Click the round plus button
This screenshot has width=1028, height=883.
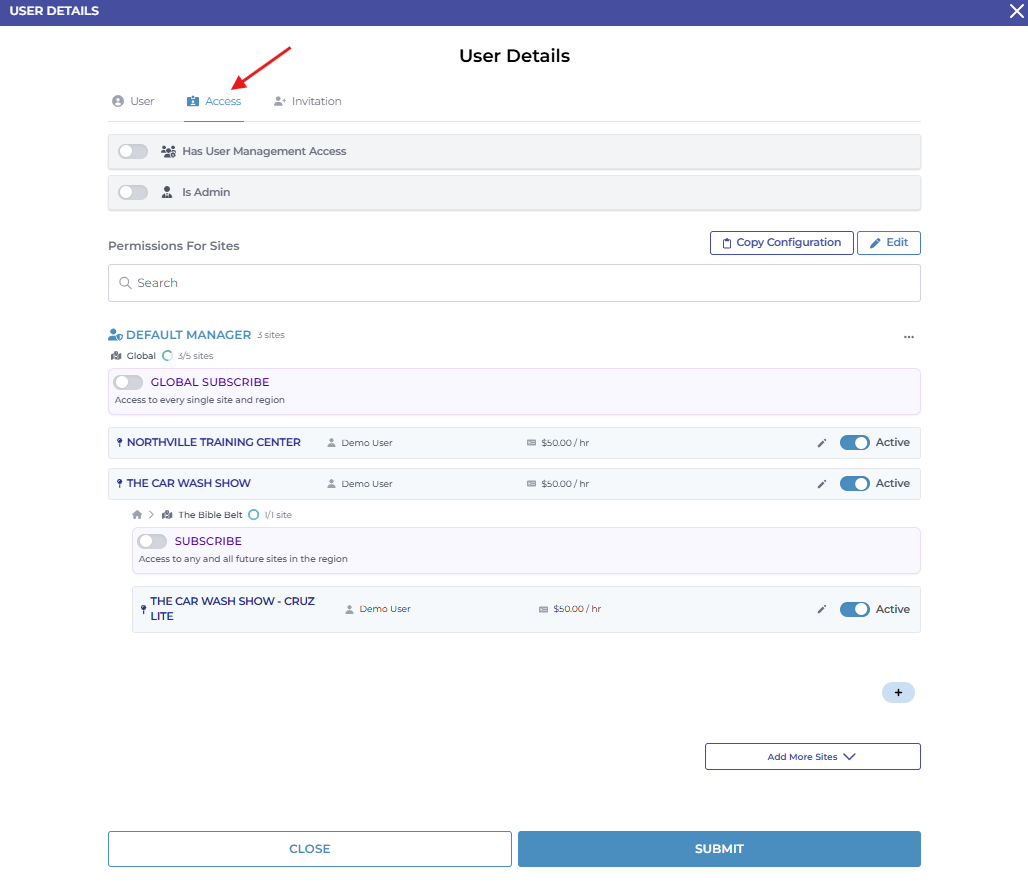[x=897, y=692]
